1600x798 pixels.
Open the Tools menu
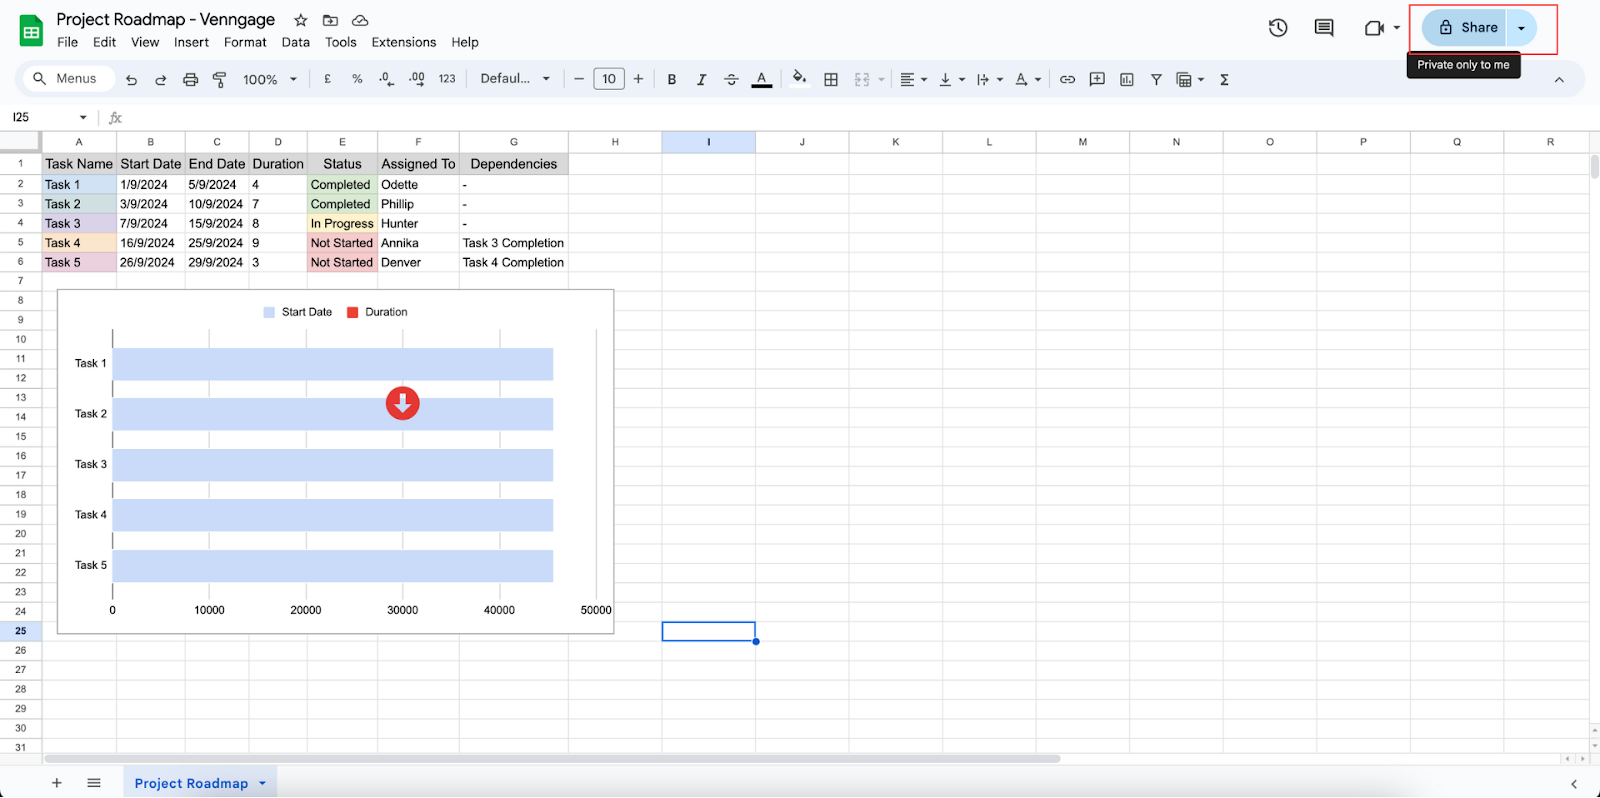tap(340, 42)
